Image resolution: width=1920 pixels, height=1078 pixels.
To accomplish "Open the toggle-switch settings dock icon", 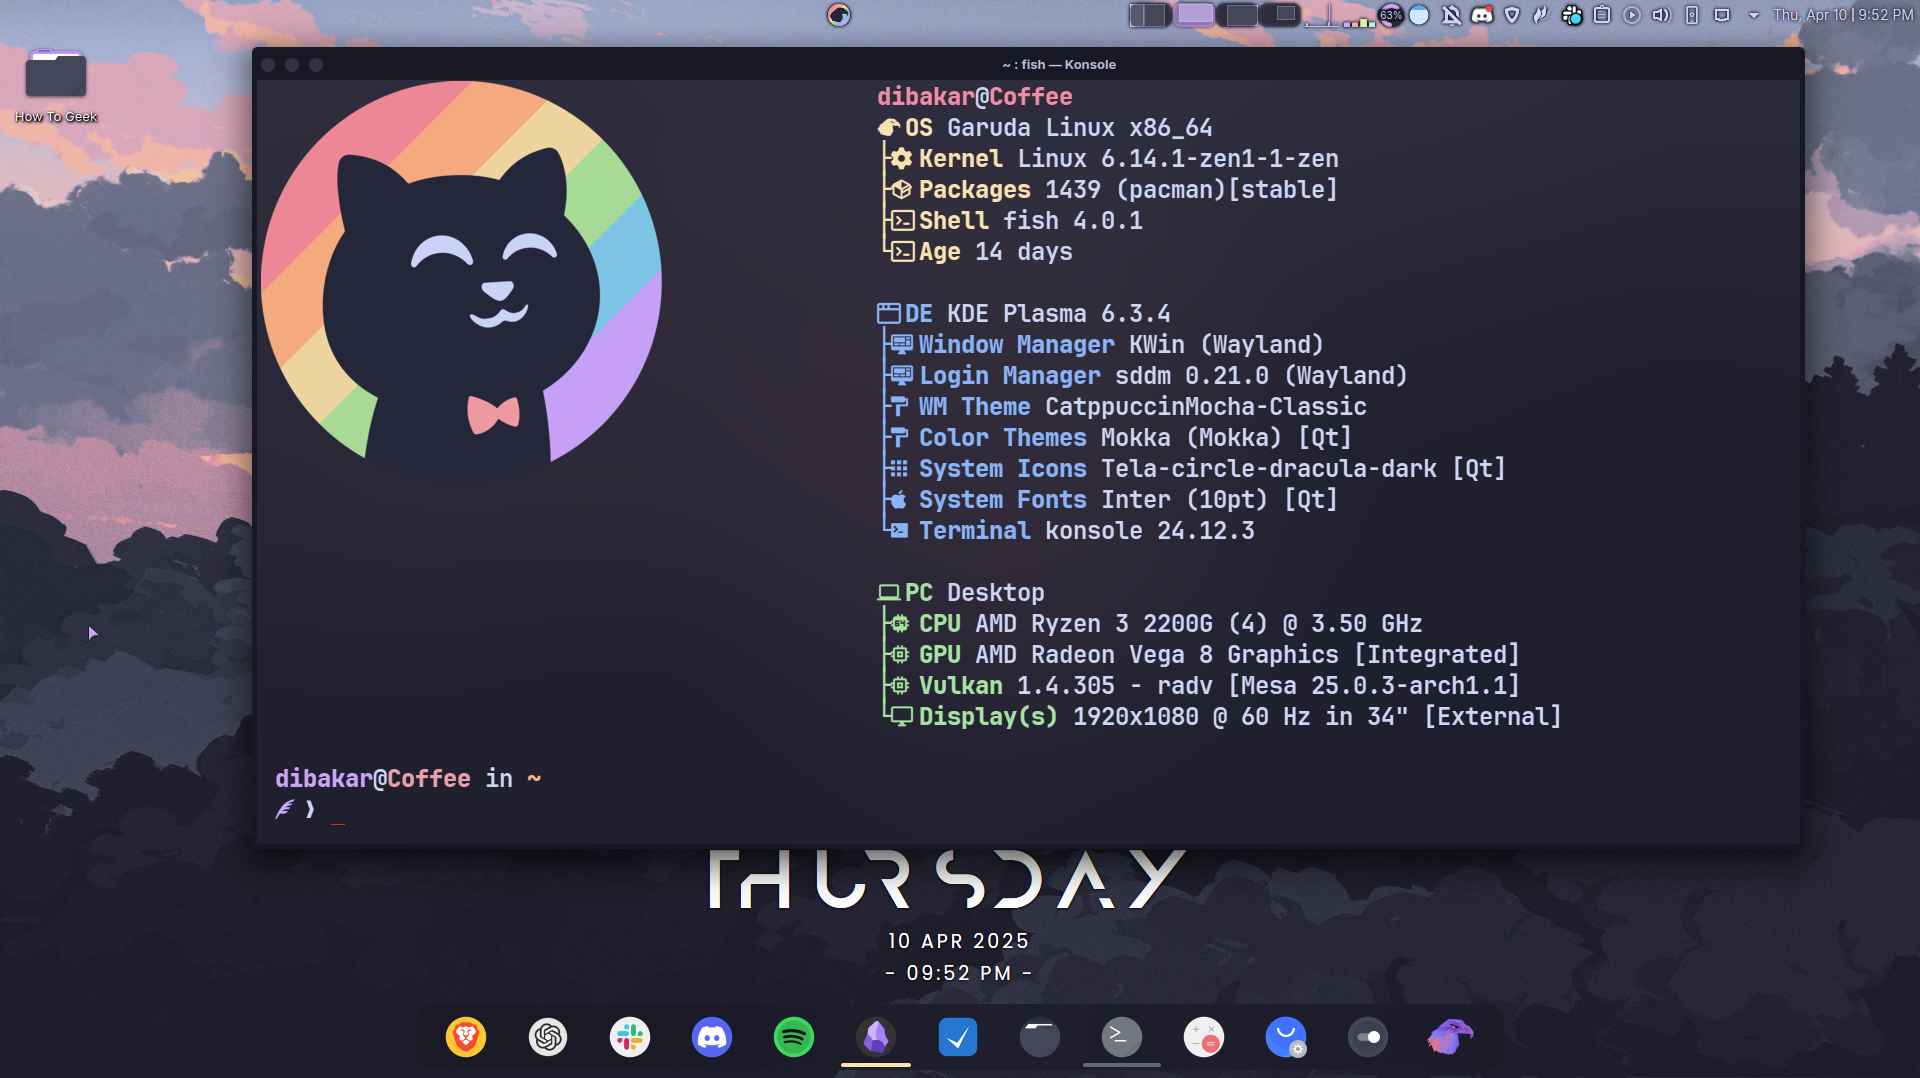I will (1368, 1037).
